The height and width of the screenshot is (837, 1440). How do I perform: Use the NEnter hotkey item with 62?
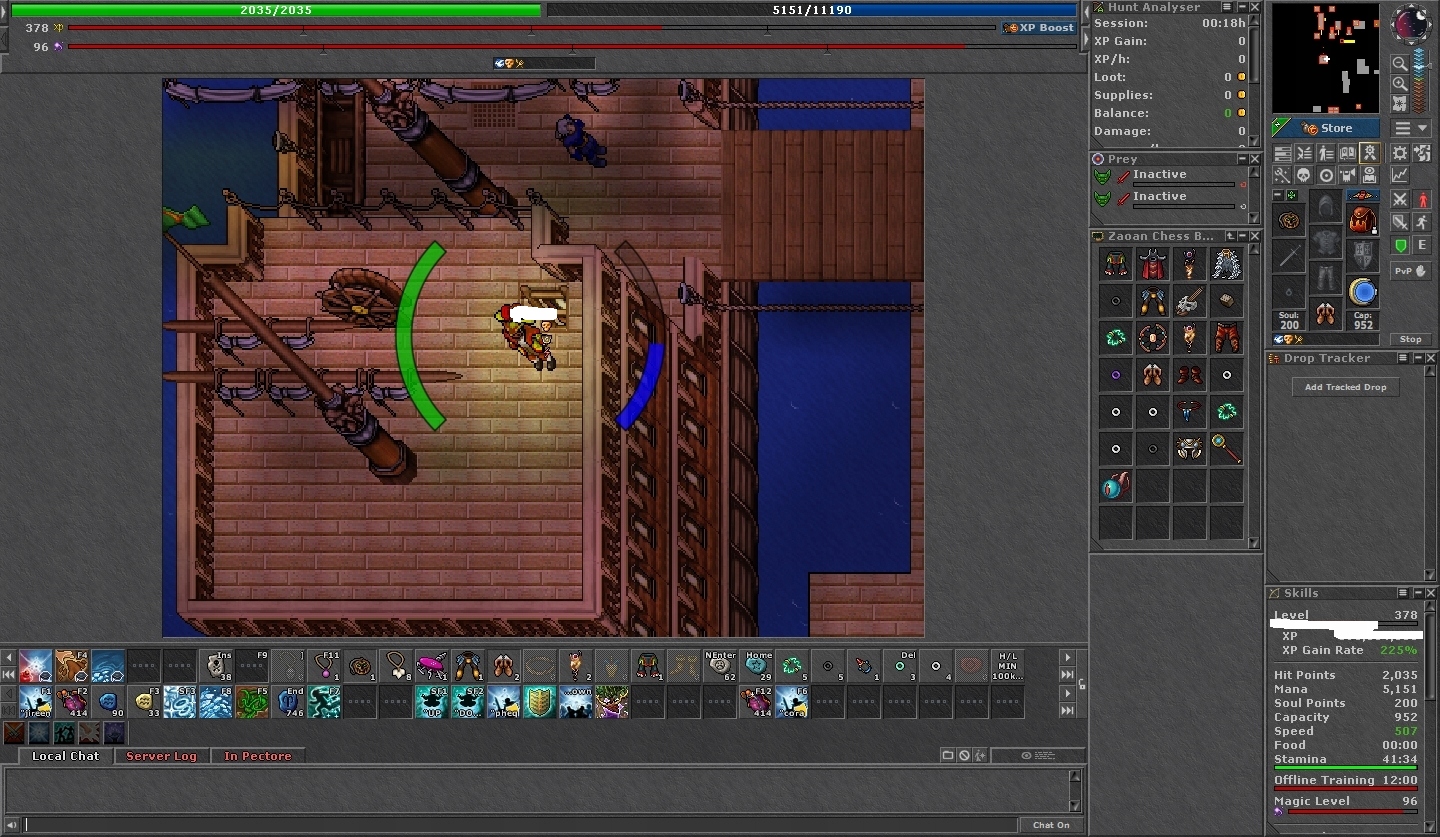(x=719, y=666)
